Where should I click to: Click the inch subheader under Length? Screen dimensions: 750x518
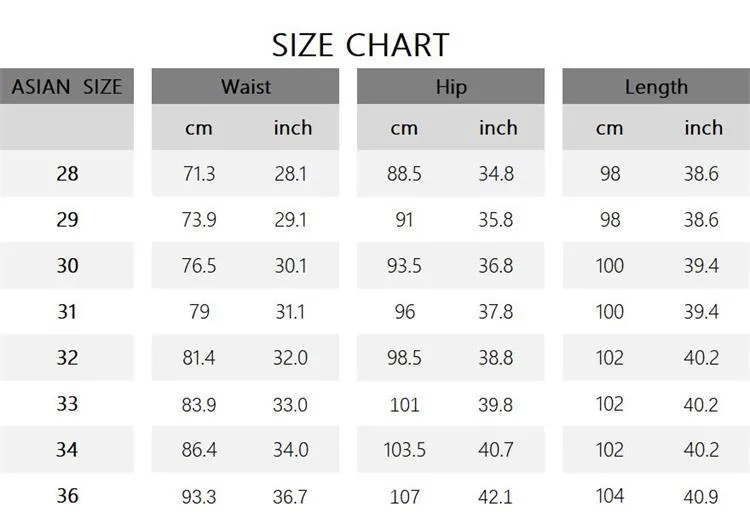tap(704, 128)
